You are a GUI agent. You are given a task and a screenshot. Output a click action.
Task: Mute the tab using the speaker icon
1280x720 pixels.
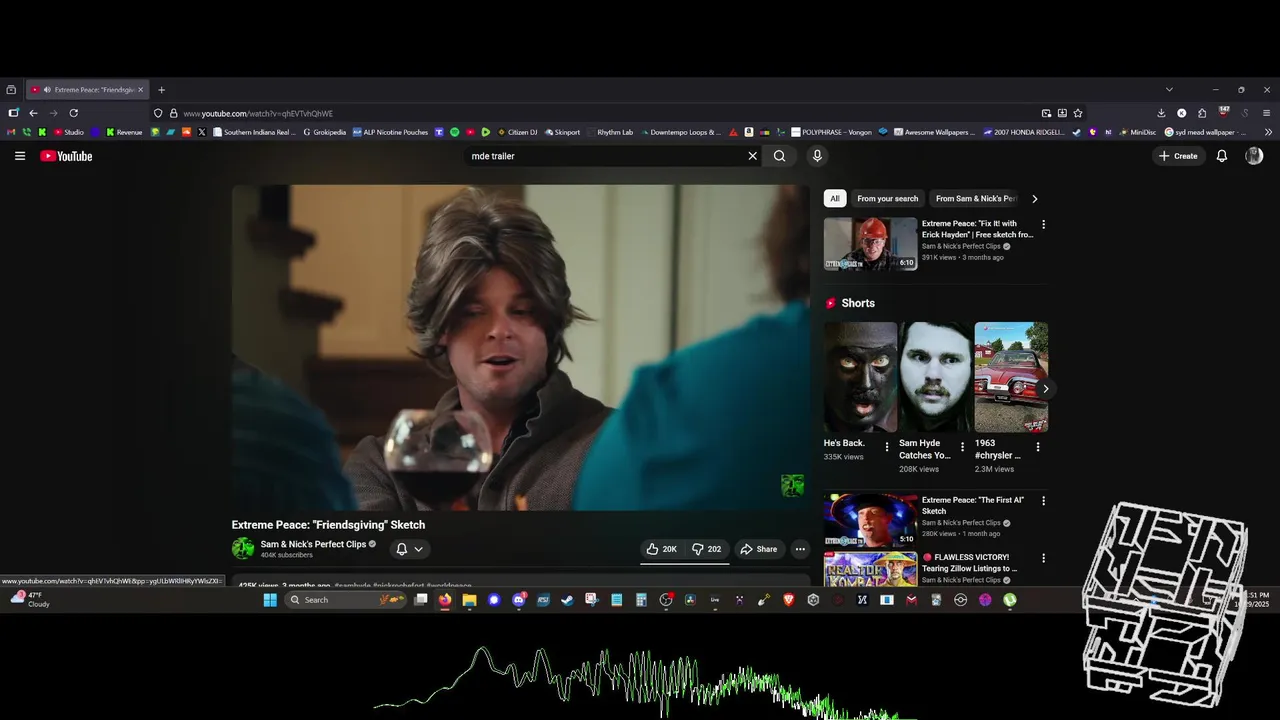point(47,90)
